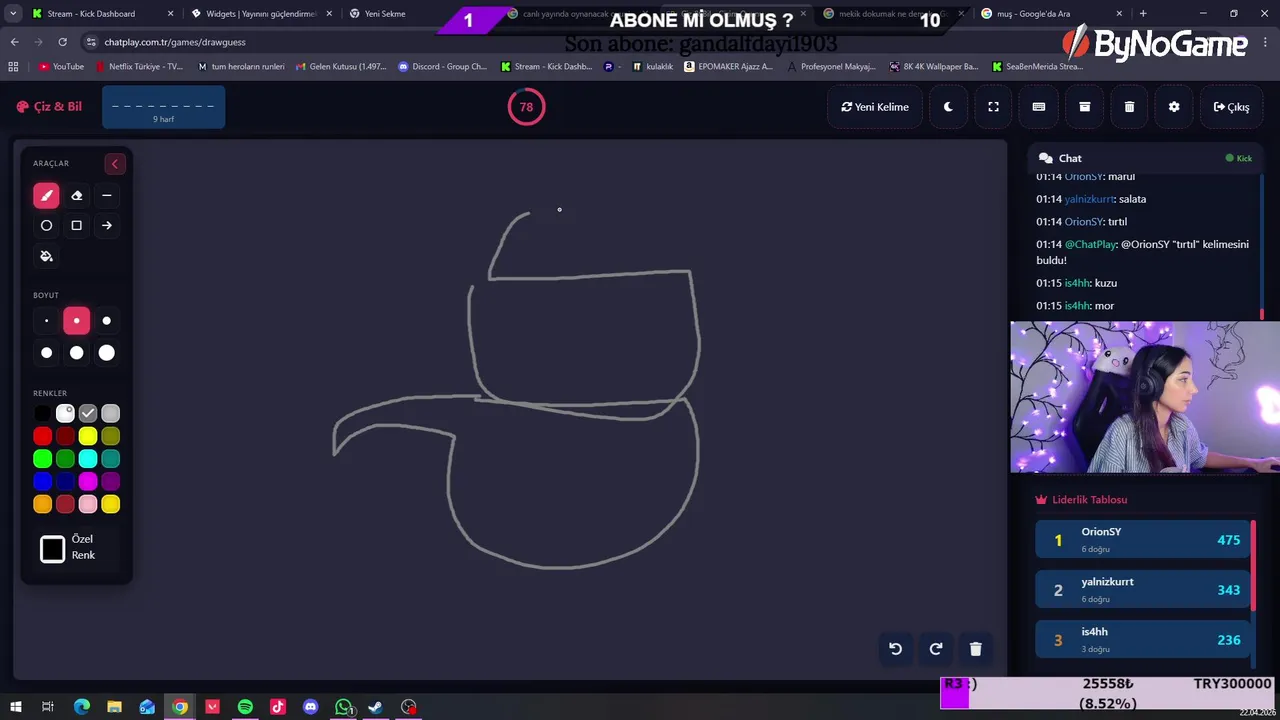Screen dimensions: 1280x720
Task: Choose the second brush size
Action: [76, 321]
